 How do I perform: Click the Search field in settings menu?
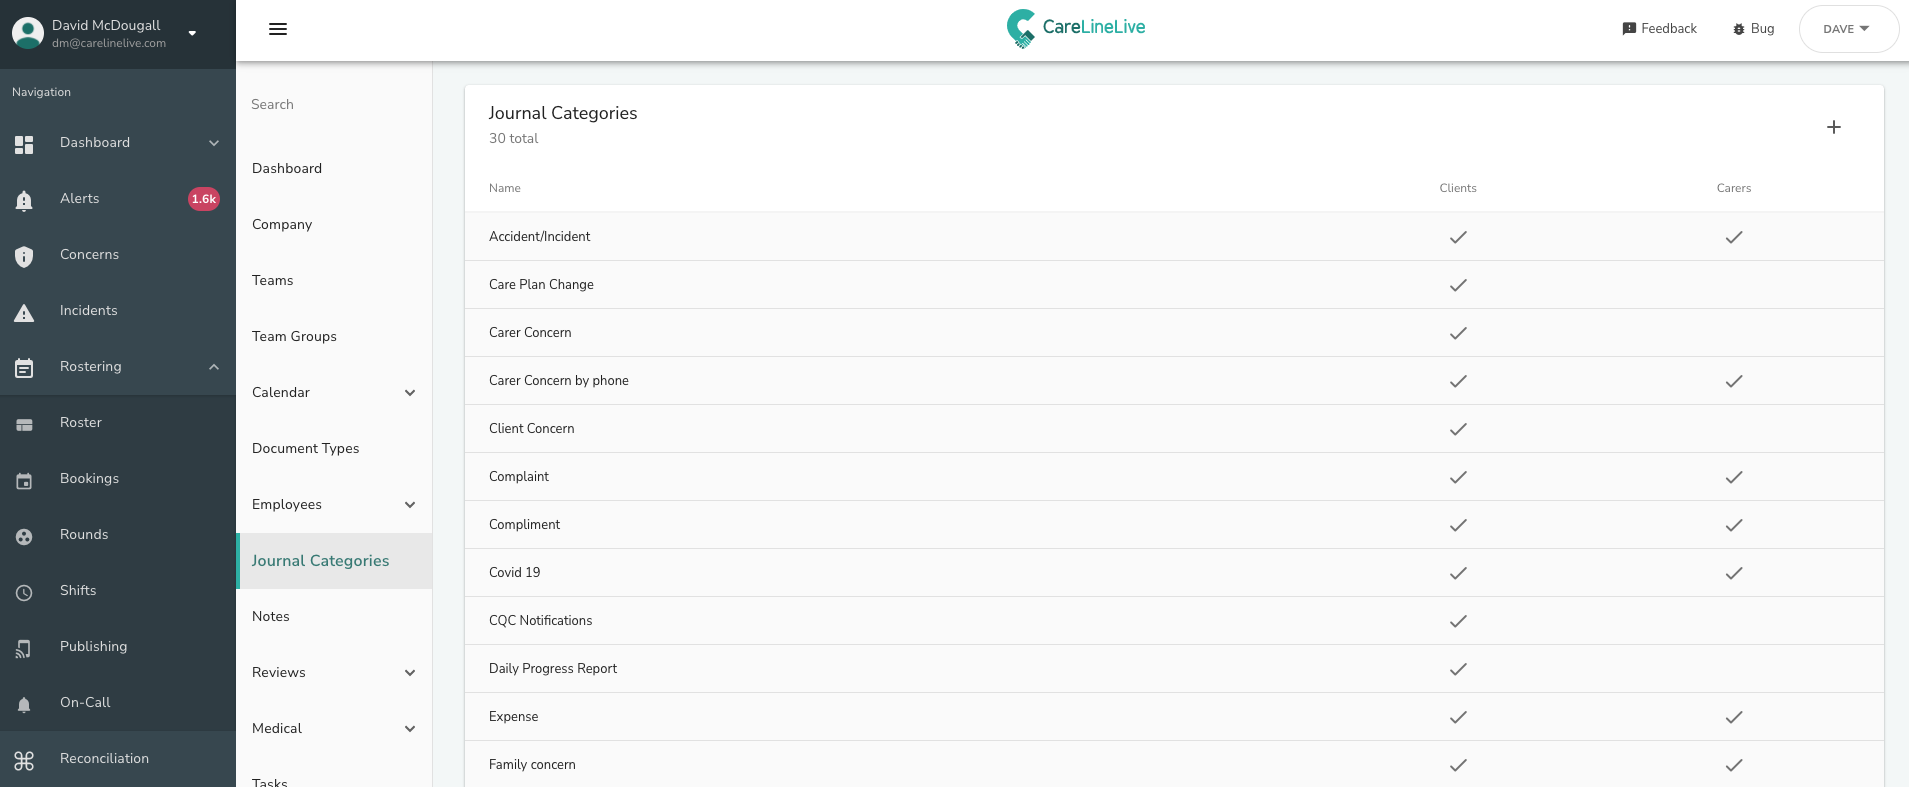(334, 105)
